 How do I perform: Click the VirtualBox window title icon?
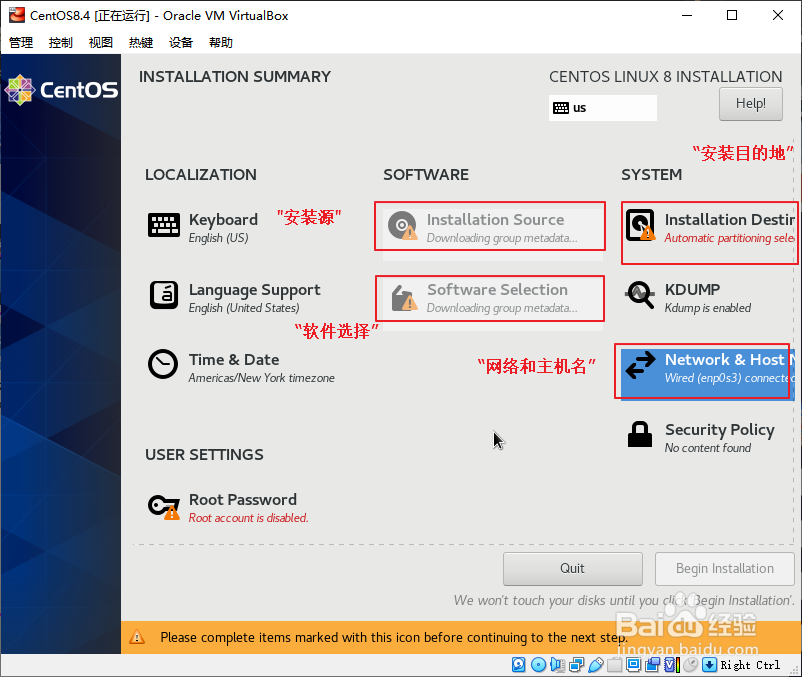click(x=17, y=15)
